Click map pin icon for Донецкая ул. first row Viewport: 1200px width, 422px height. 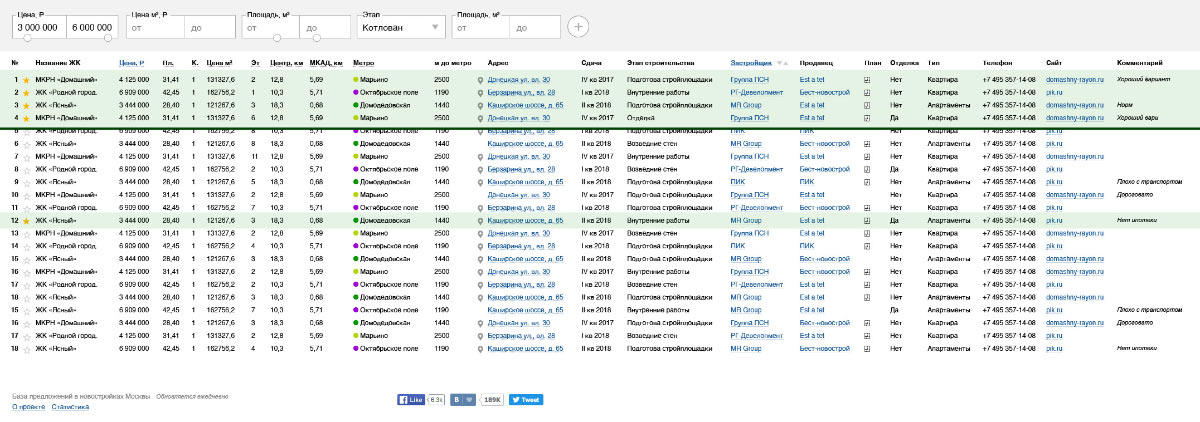point(480,80)
